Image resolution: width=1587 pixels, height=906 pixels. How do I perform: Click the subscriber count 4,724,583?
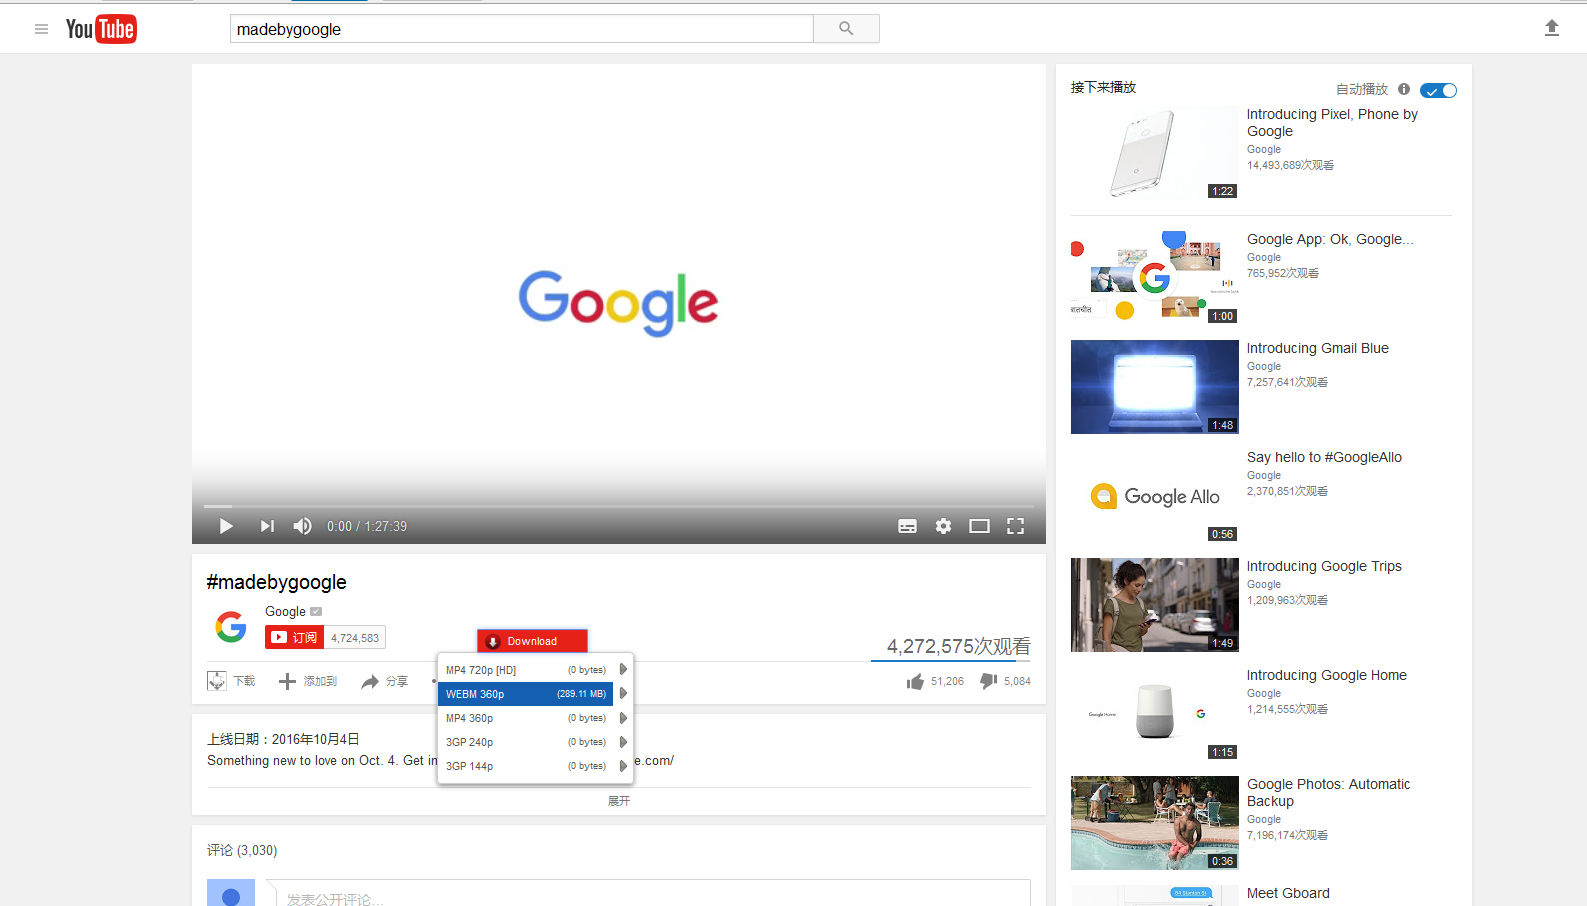coord(355,638)
